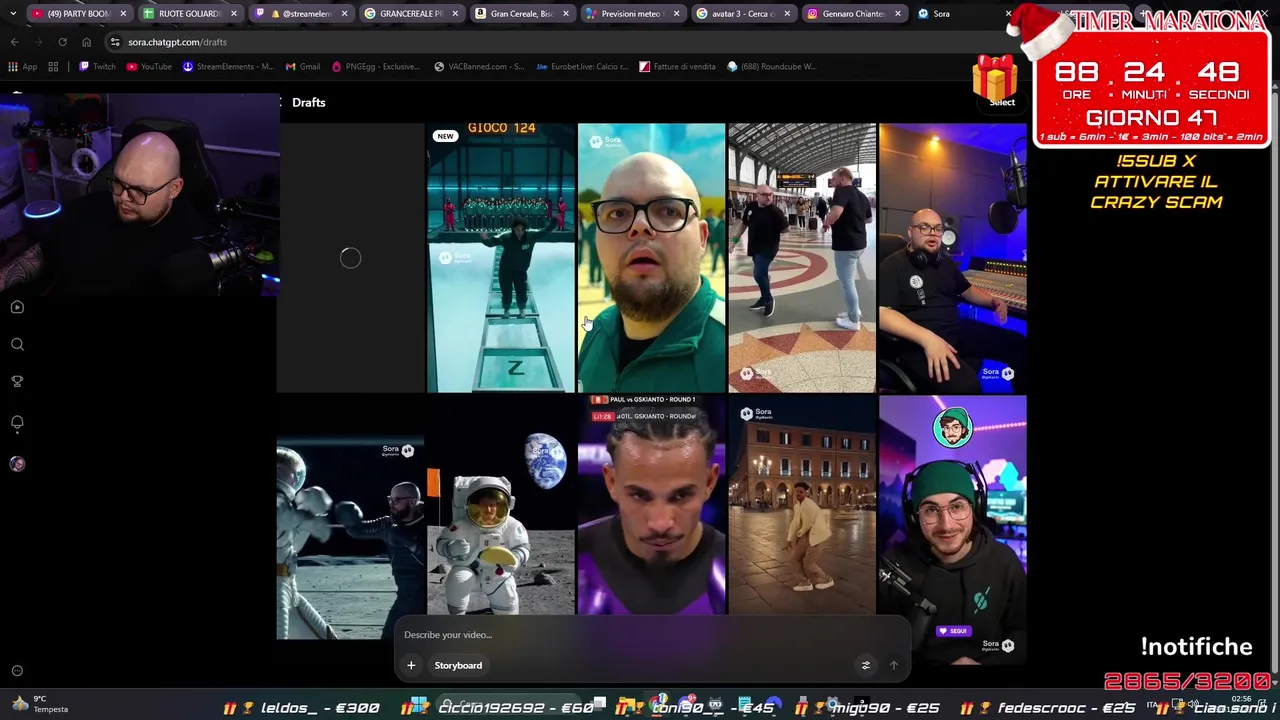This screenshot has width=1280, height=720.
Task: Go back from Drafts using the chevron
Action: click(282, 102)
